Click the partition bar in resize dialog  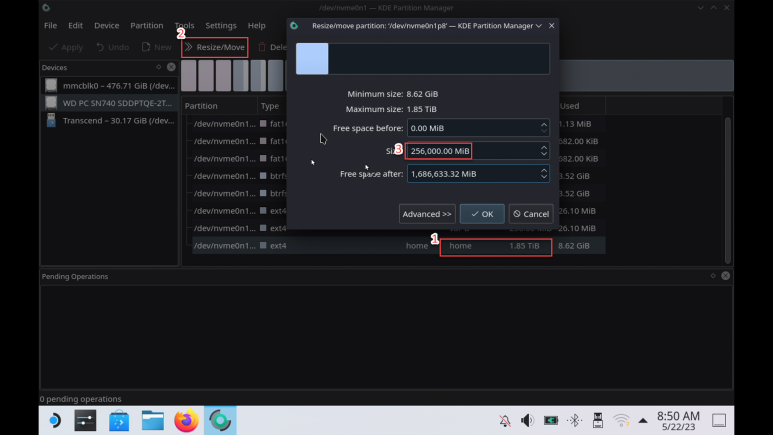tap(422, 59)
